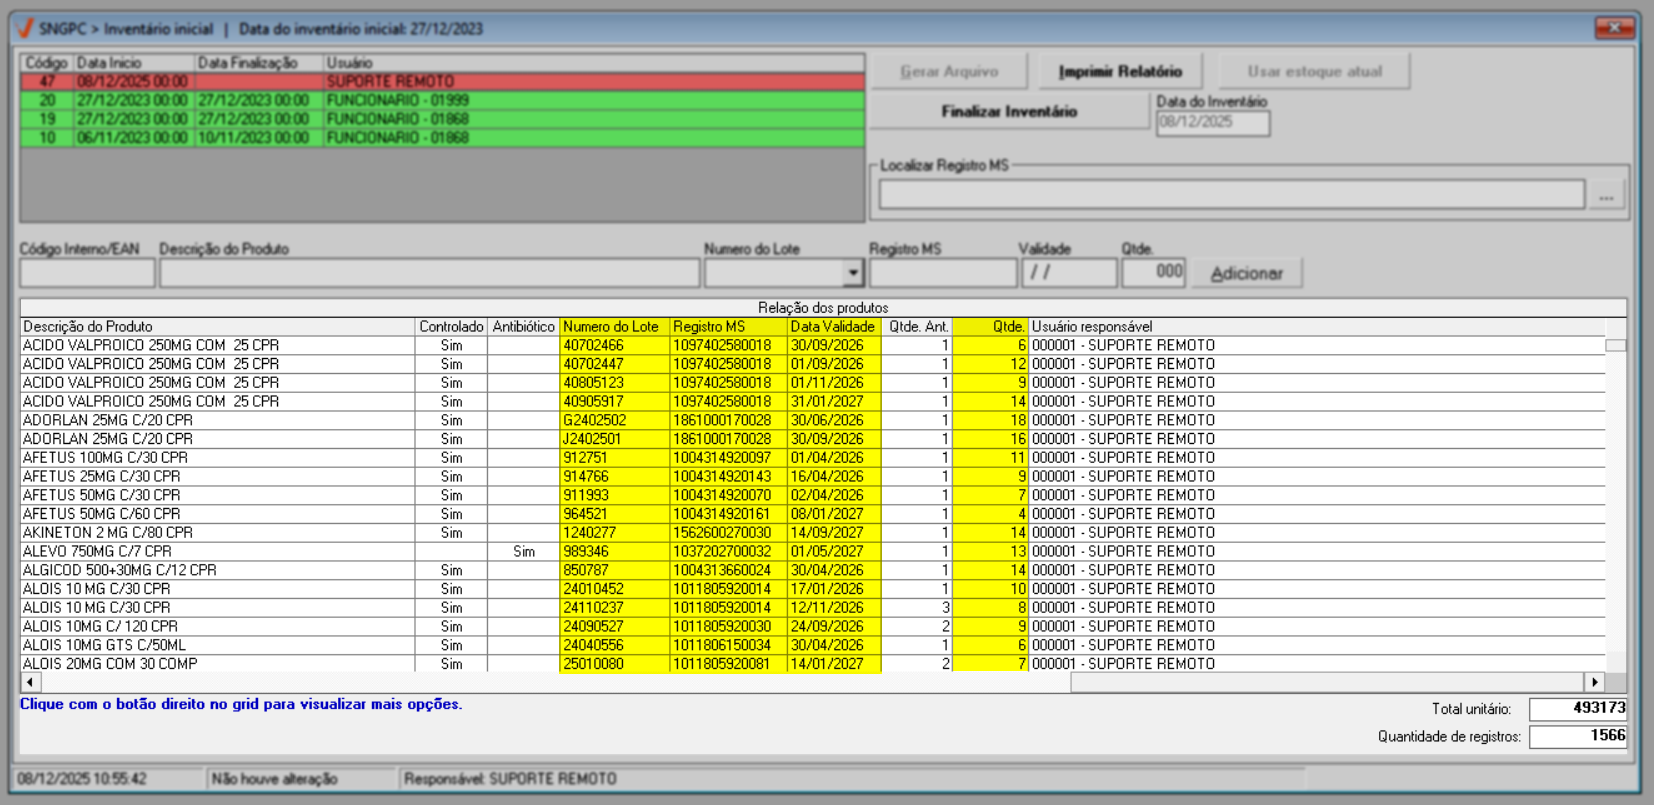Image resolution: width=1654 pixels, height=805 pixels.
Task: Click the Imprimir Relatório button
Action: 1119,72
